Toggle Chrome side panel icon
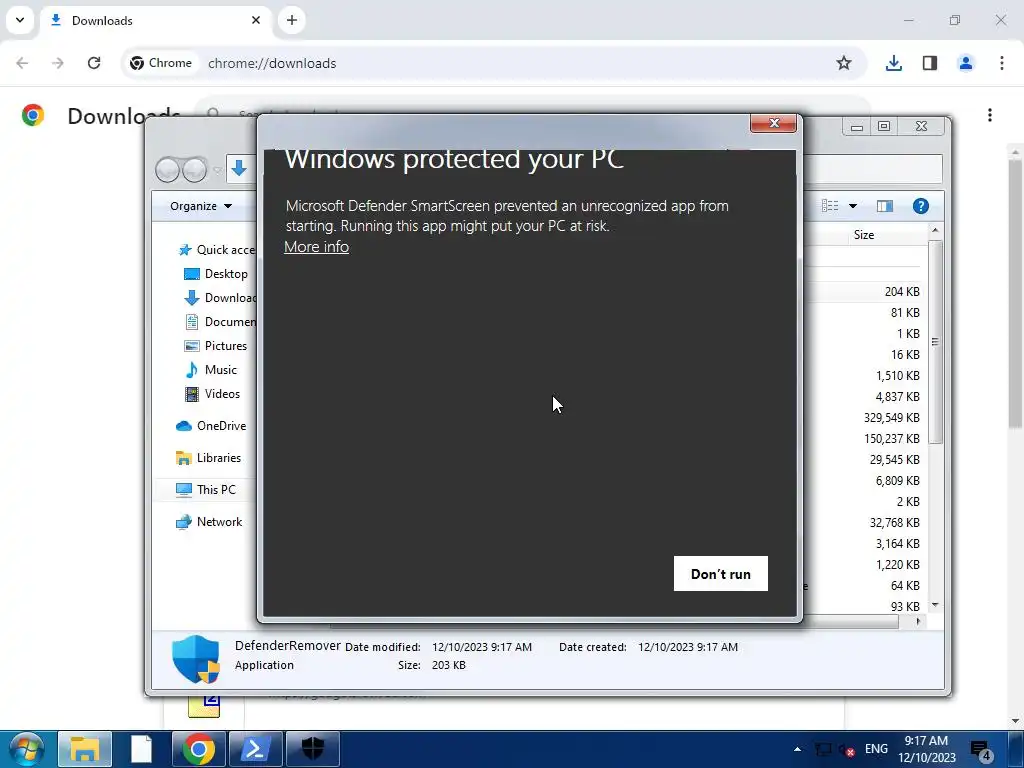Viewport: 1024px width, 768px height. pyautogui.click(x=930, y=63)
